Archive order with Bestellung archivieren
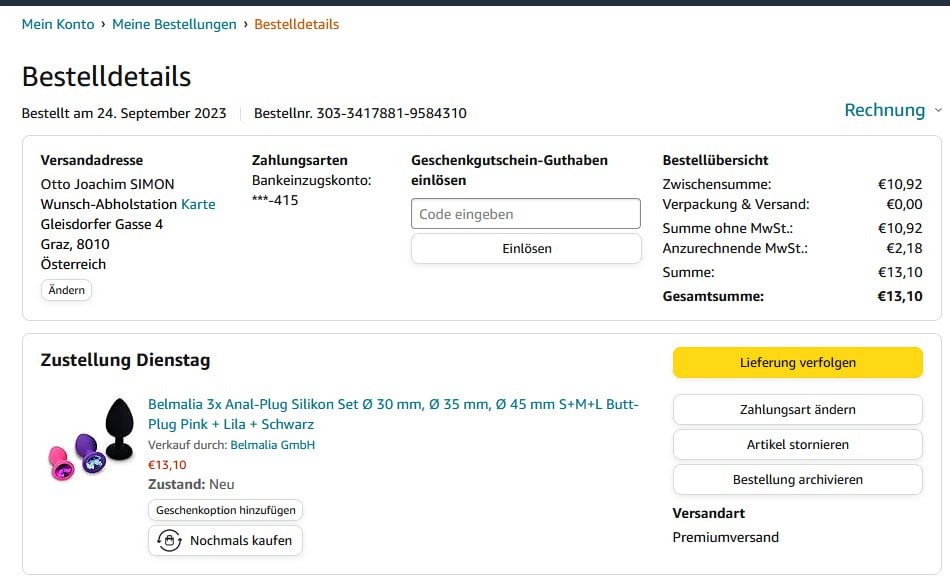 [797, 479]
